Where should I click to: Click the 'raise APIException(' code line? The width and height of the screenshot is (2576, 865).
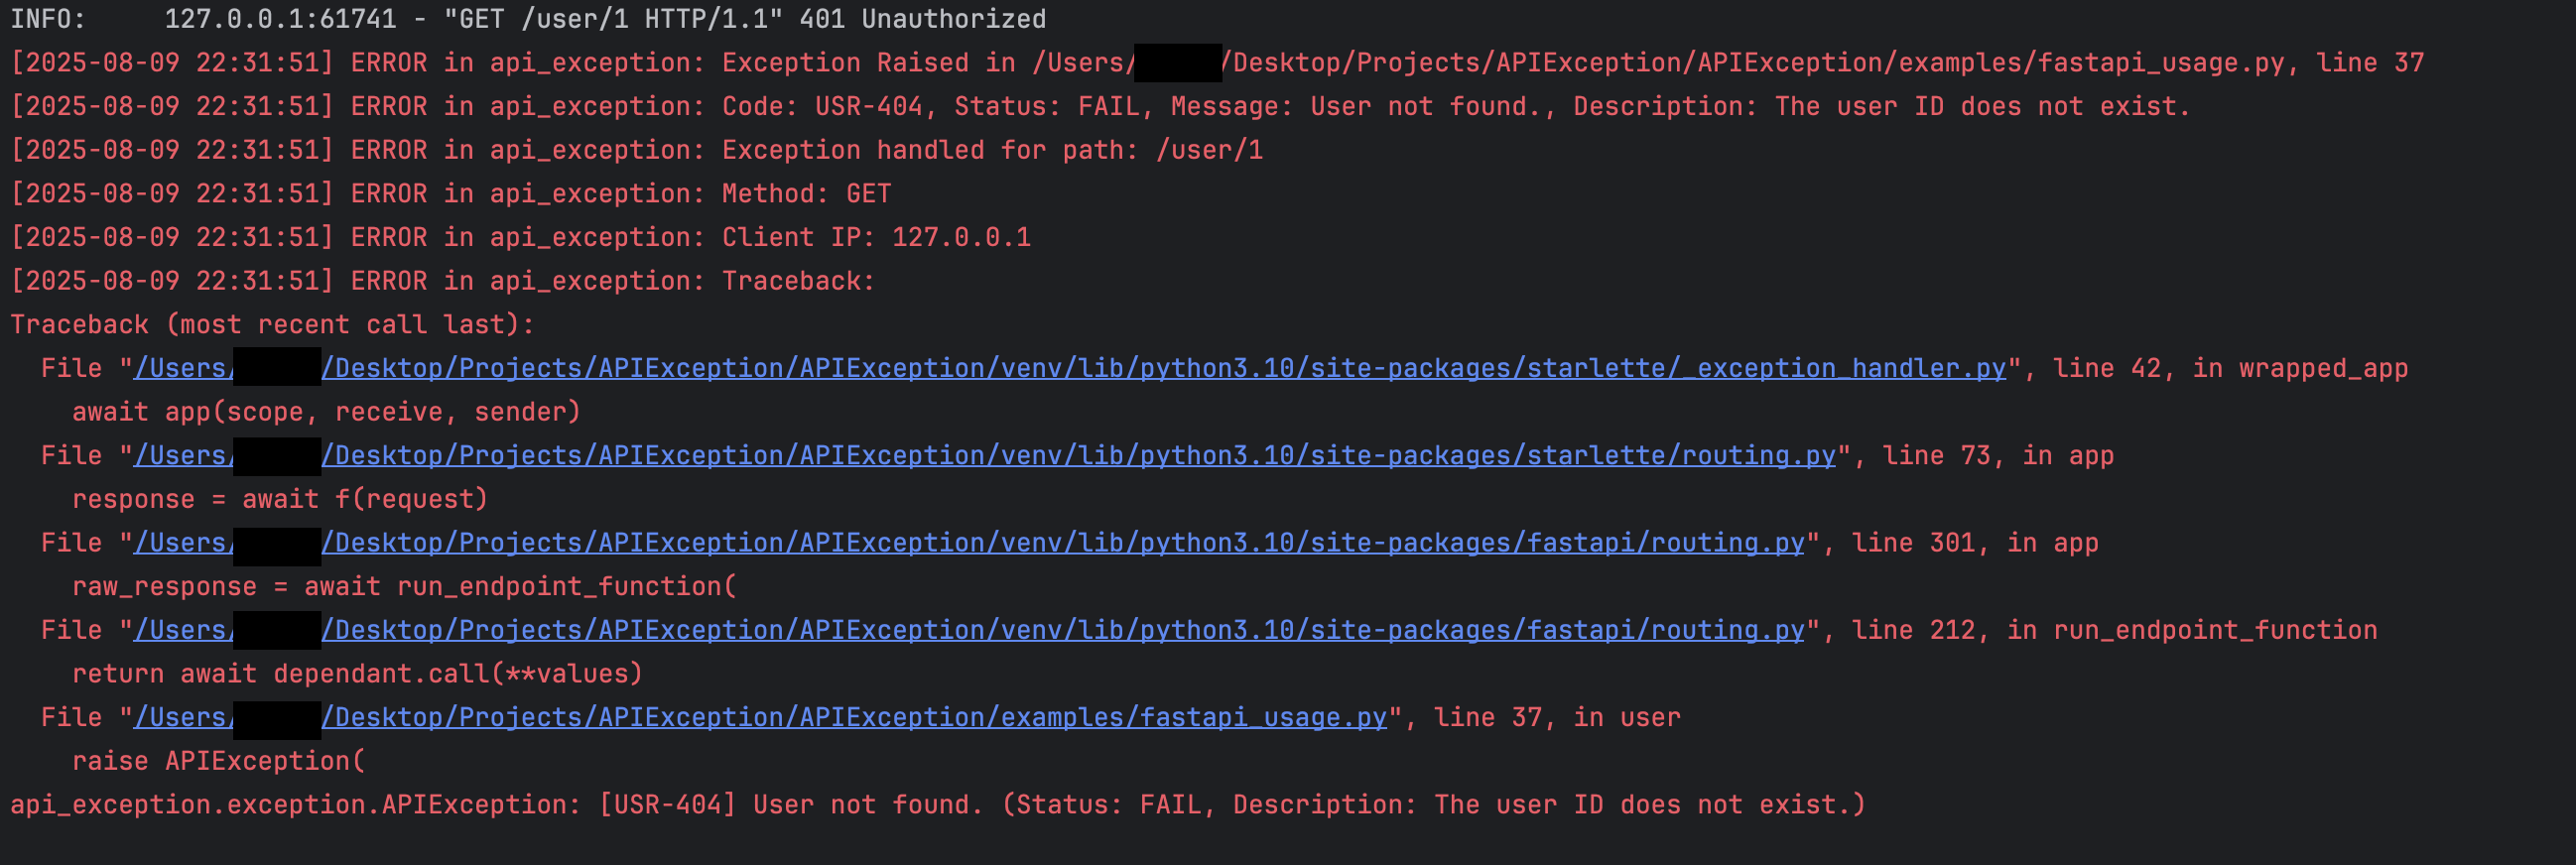click(x=219, y=762)
